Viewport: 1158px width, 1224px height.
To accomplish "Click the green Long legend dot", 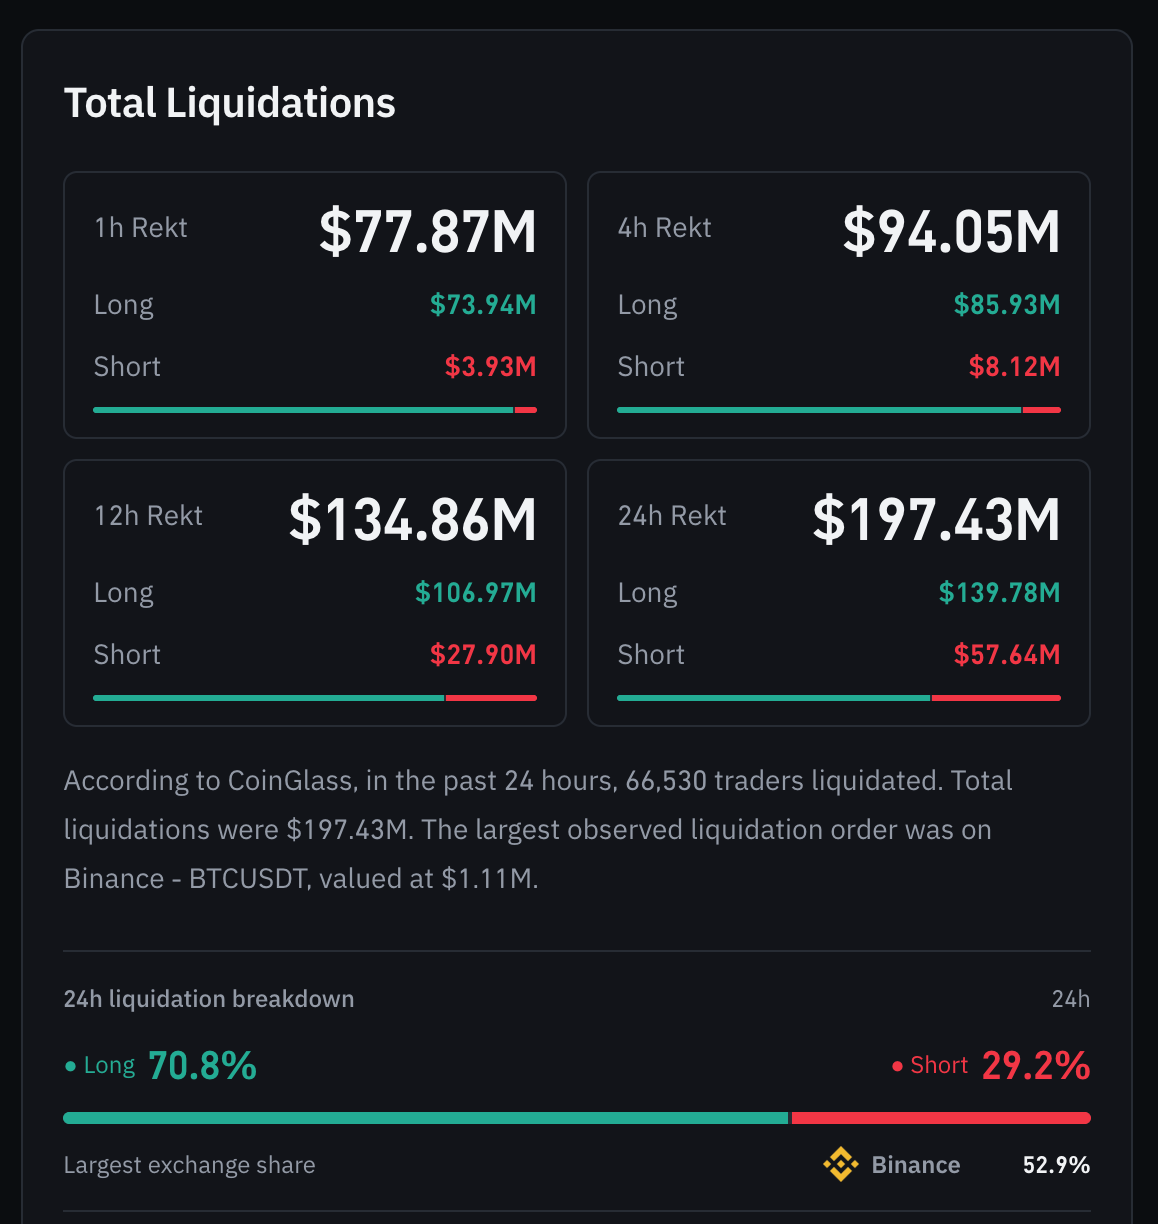I will point(70,1067).
